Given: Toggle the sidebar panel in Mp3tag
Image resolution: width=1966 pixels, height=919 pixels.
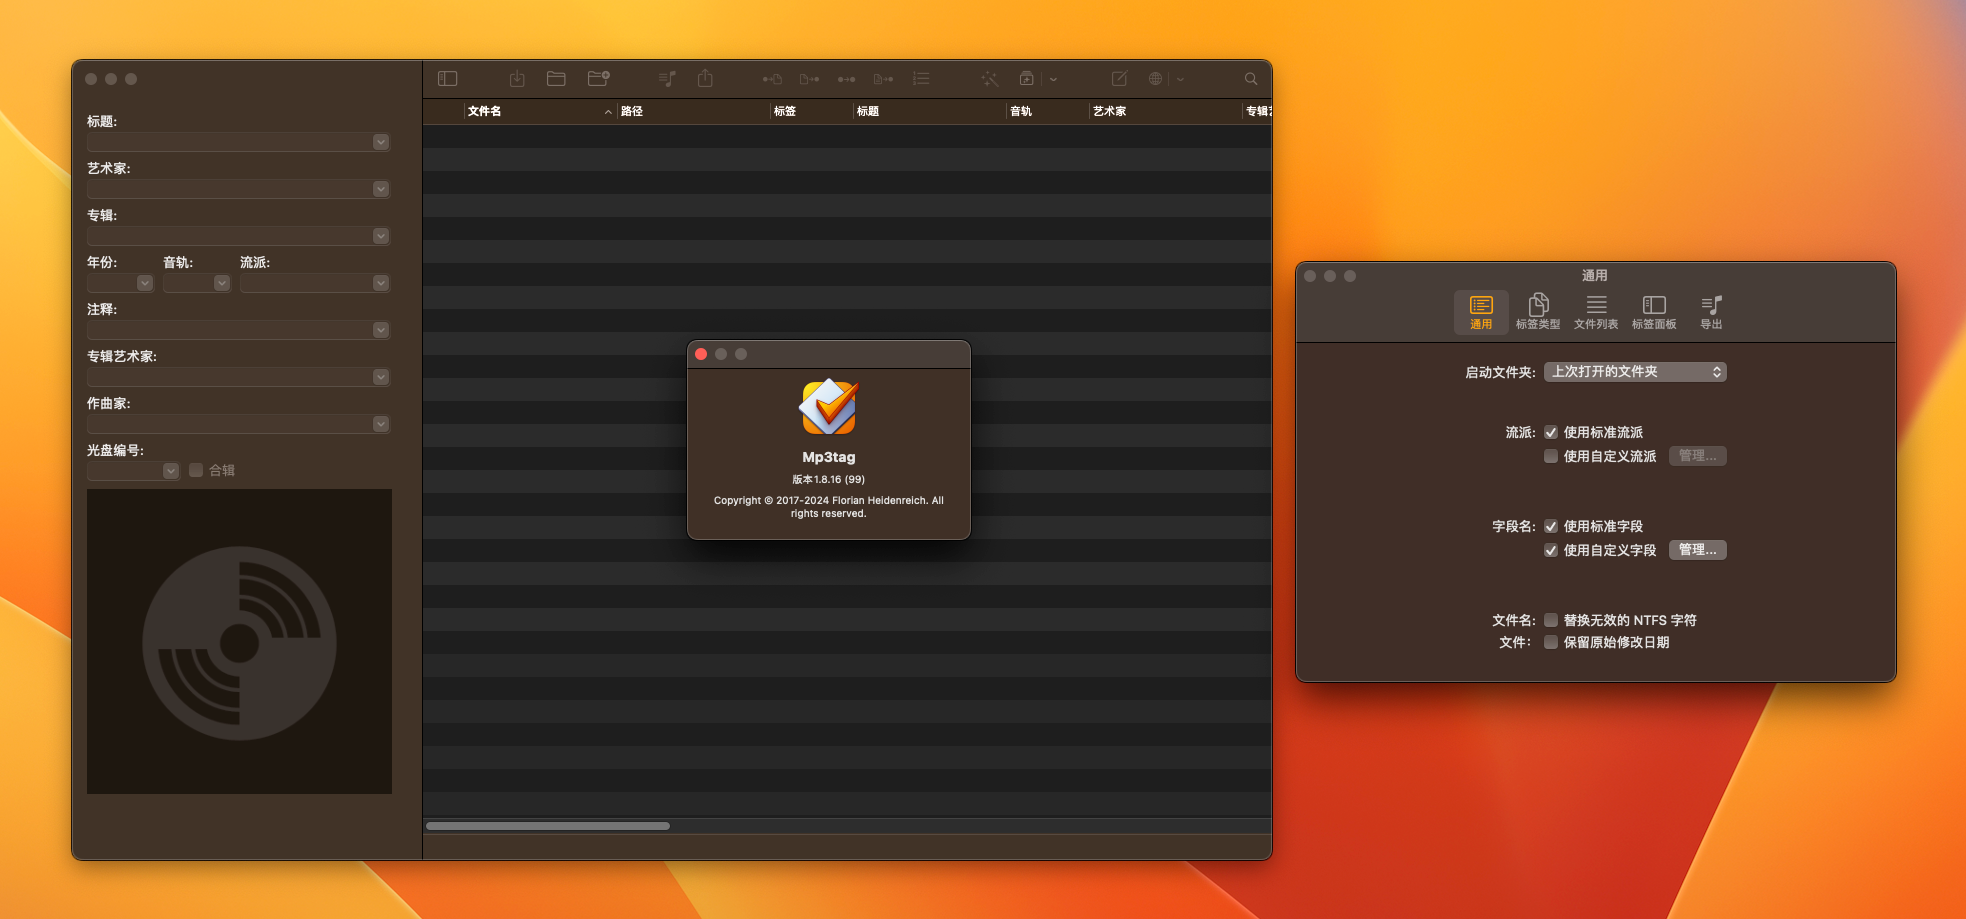Looking at the screenshot, I should tap(448, 79).
